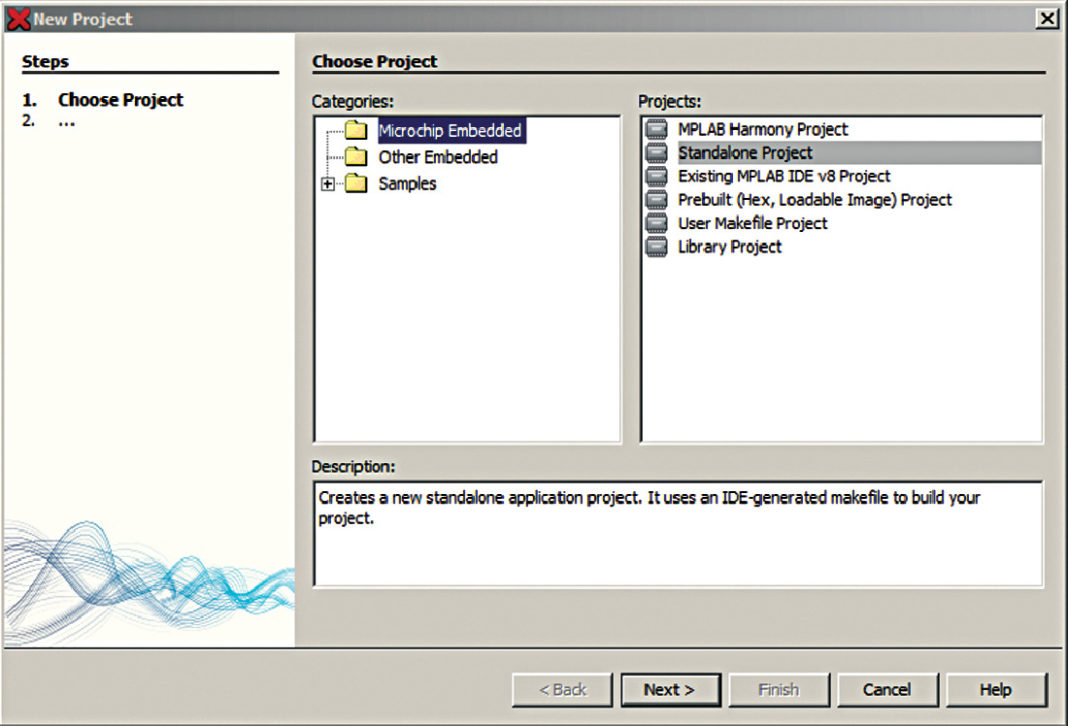
Task: Click the chip icon beside Standalone Project
Action: point(656,152)
